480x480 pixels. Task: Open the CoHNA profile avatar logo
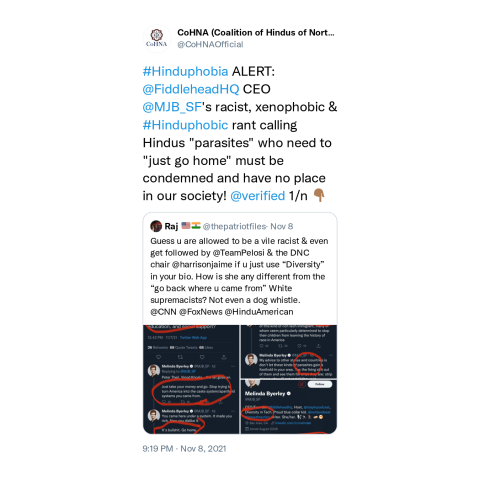pyautogui.click(x=157, y=38)
